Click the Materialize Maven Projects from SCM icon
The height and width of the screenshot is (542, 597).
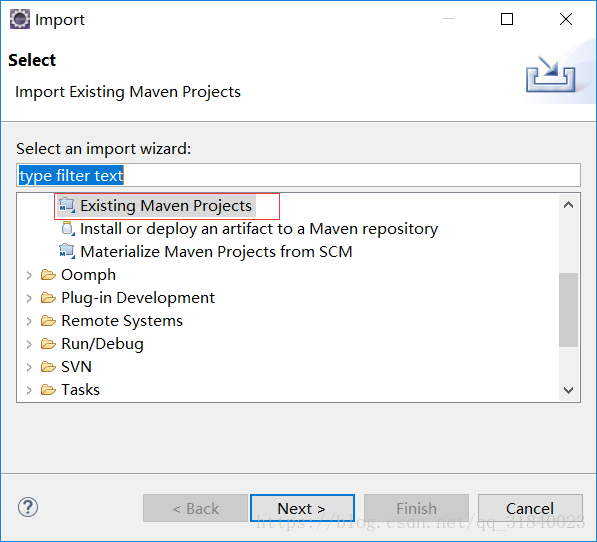click(67, 252)
